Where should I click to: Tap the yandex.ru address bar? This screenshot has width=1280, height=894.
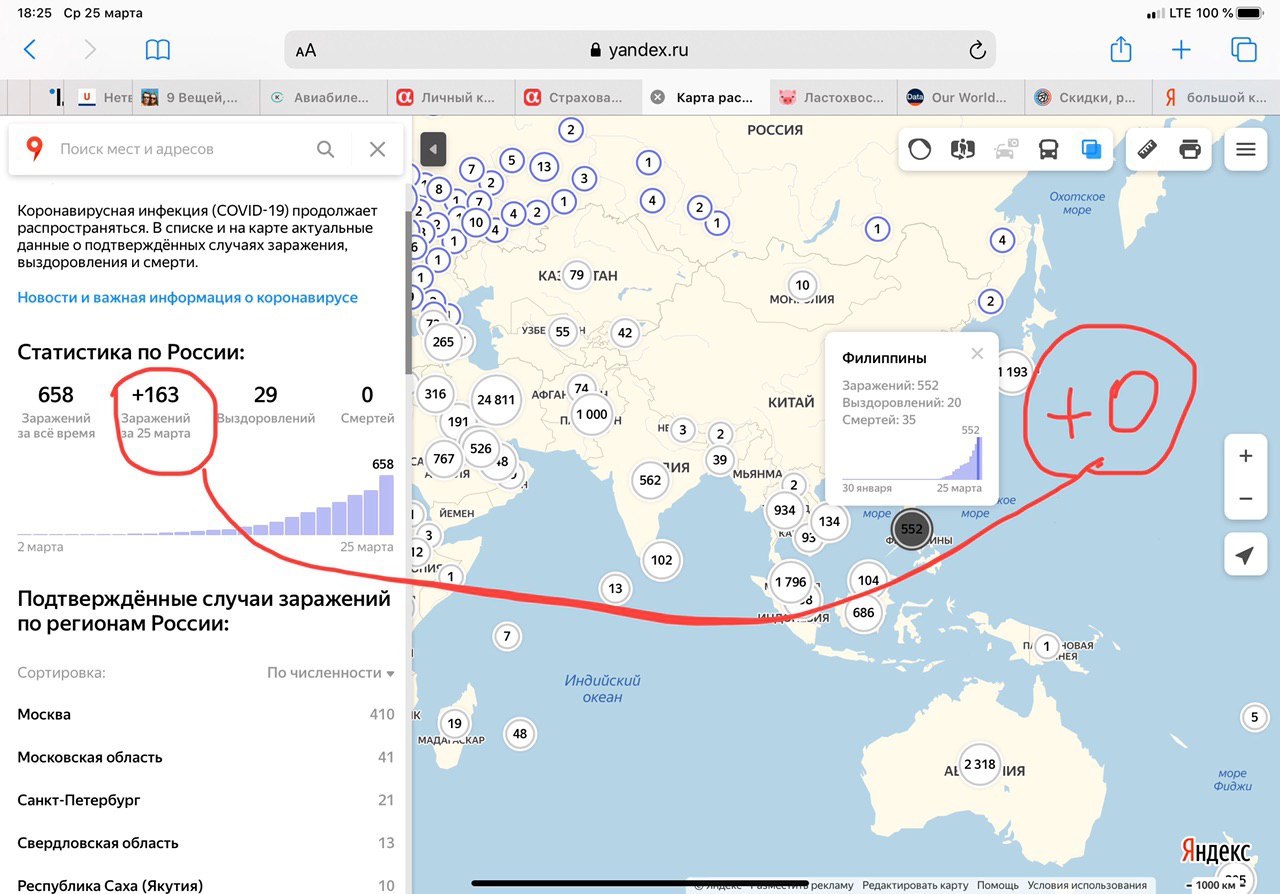pos(640,50)
